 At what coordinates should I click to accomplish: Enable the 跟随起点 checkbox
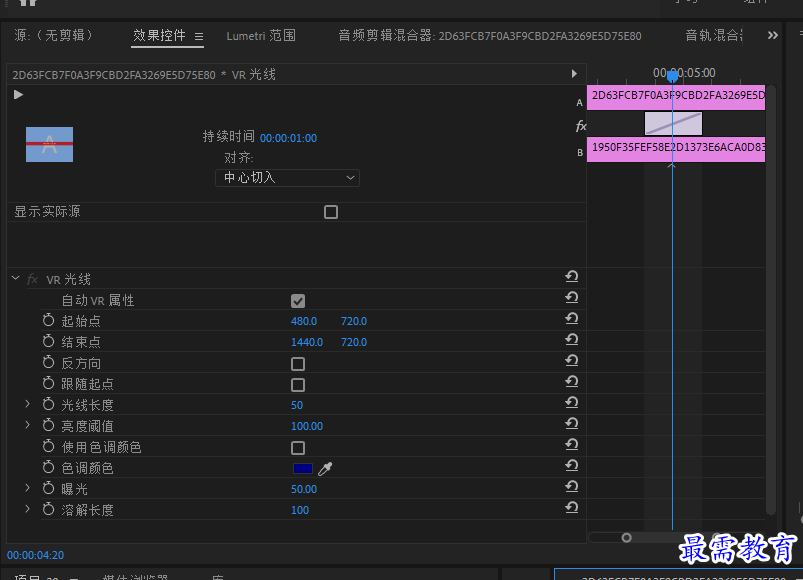click(298, 385)
